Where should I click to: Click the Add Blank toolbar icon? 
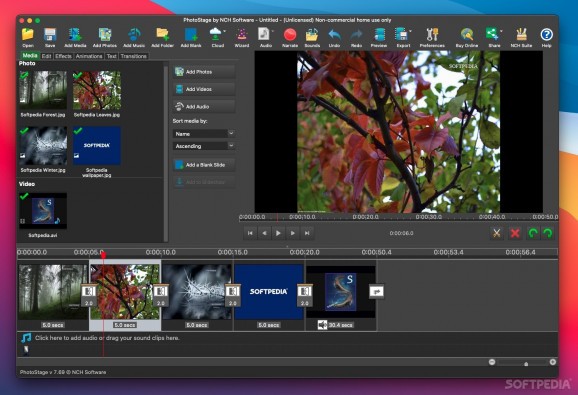point(191,37)
